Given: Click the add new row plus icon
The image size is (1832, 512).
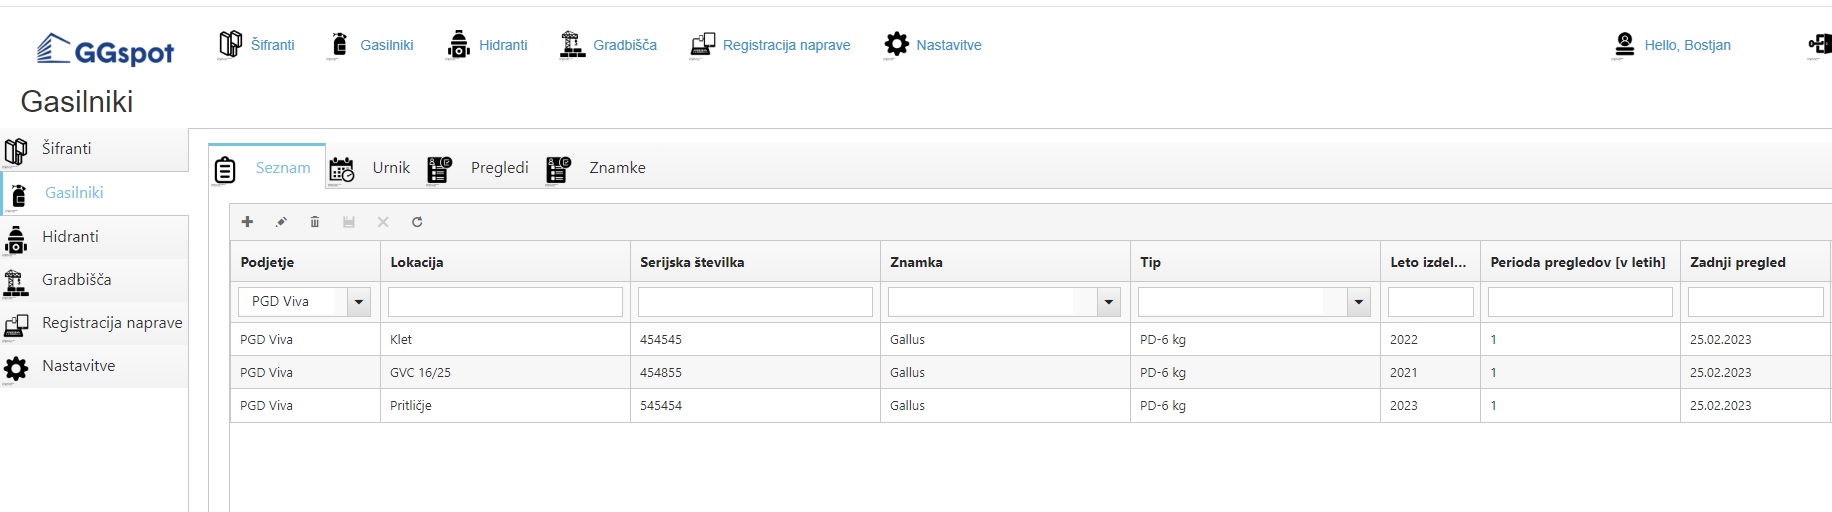Looking at the screenshot, I should [x=247, y=222].
